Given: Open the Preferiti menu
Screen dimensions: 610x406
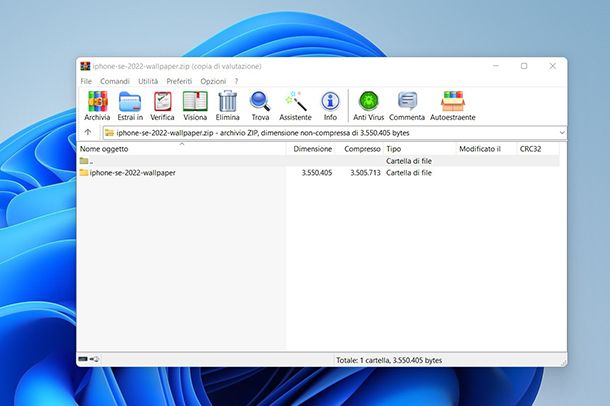Looking at the screenshot, I should [179, 81].
